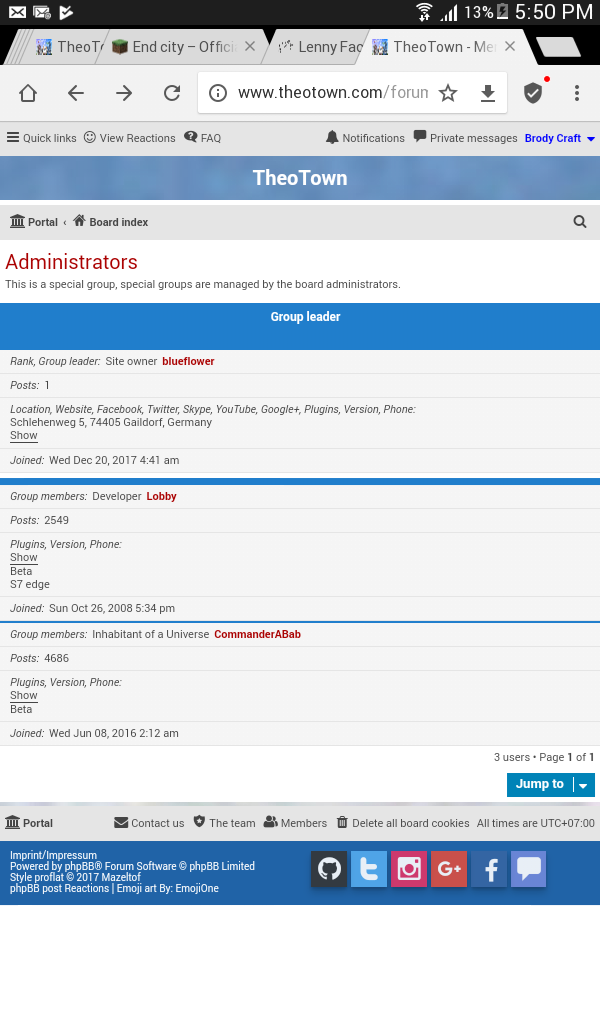Click the 'Posts: 2549' value
The height and width of the screenshot is (1024, 600).
[x=56, y=520]
